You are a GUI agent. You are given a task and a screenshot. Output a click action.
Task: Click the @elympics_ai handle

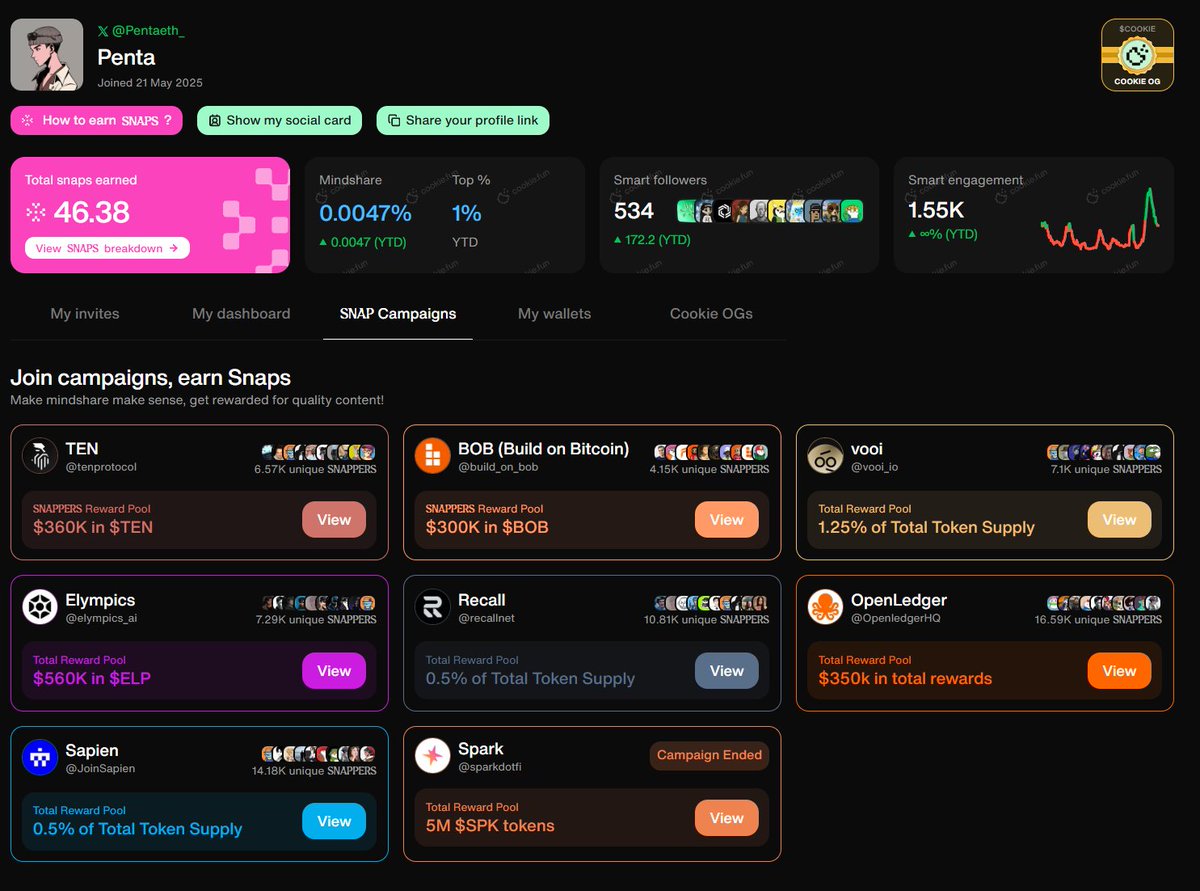coord(101,618)
